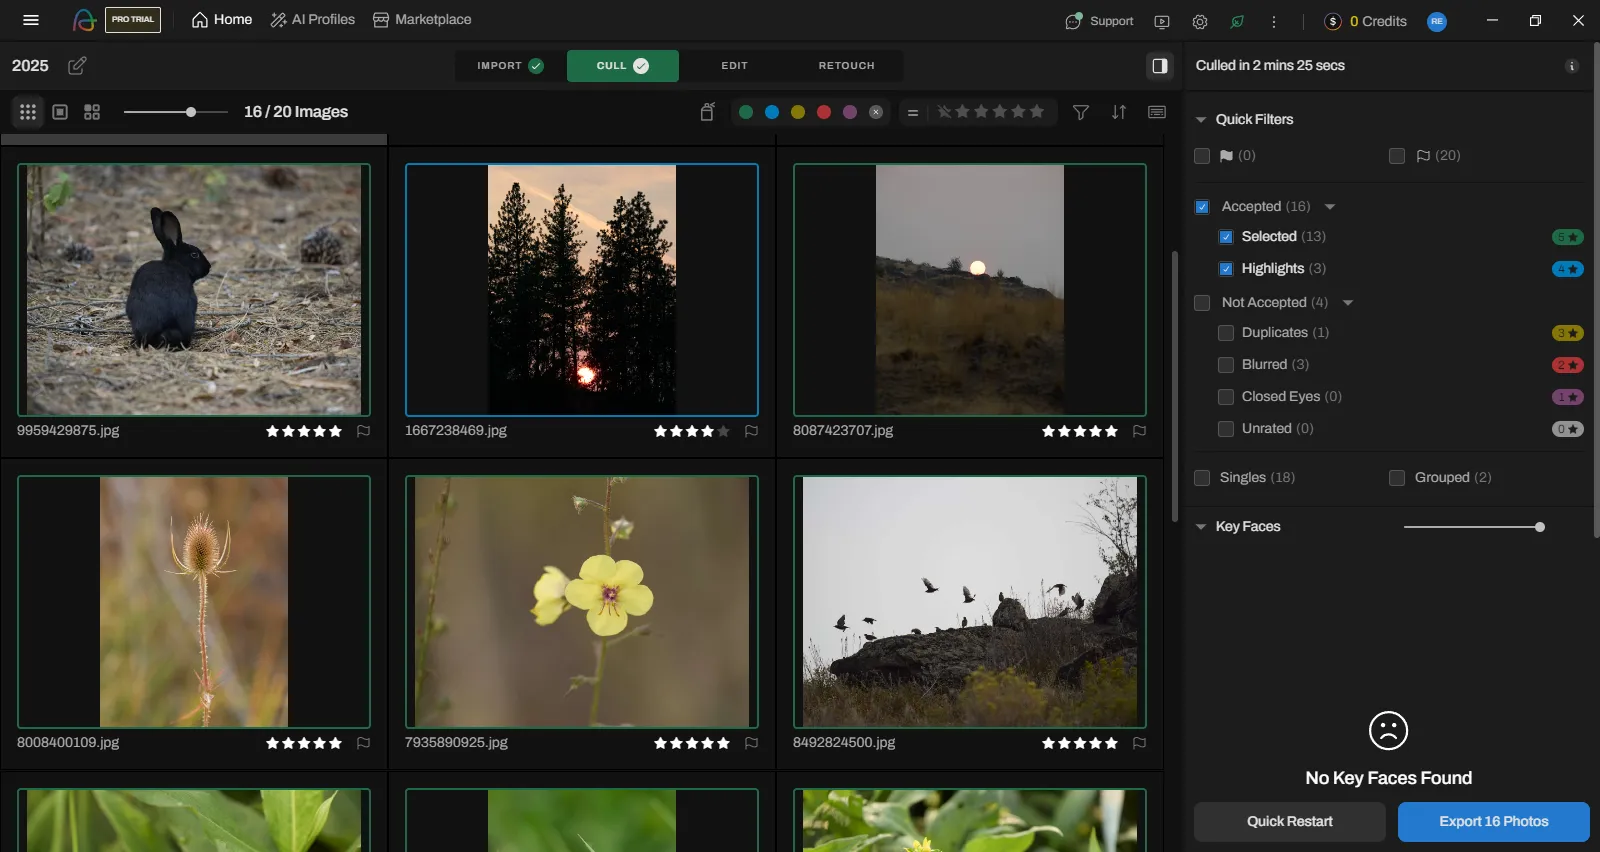Open the Support chat

[1099, 21]
